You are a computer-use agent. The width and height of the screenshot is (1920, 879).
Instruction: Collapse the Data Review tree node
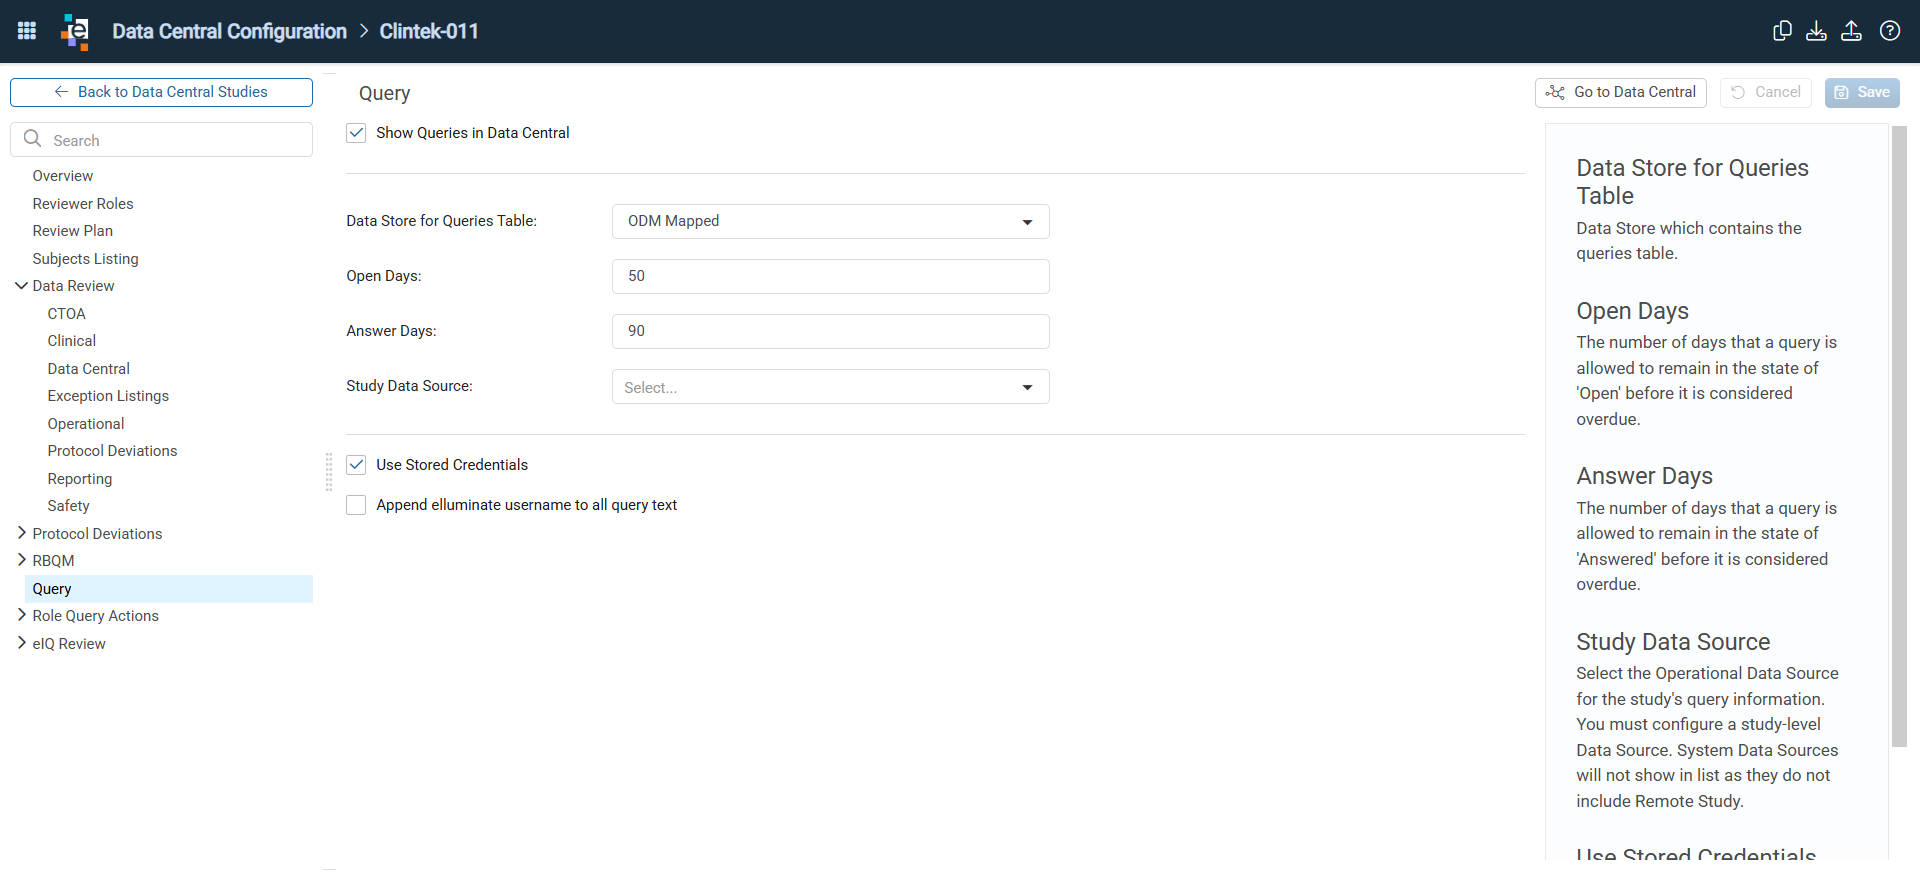(21, 286)
